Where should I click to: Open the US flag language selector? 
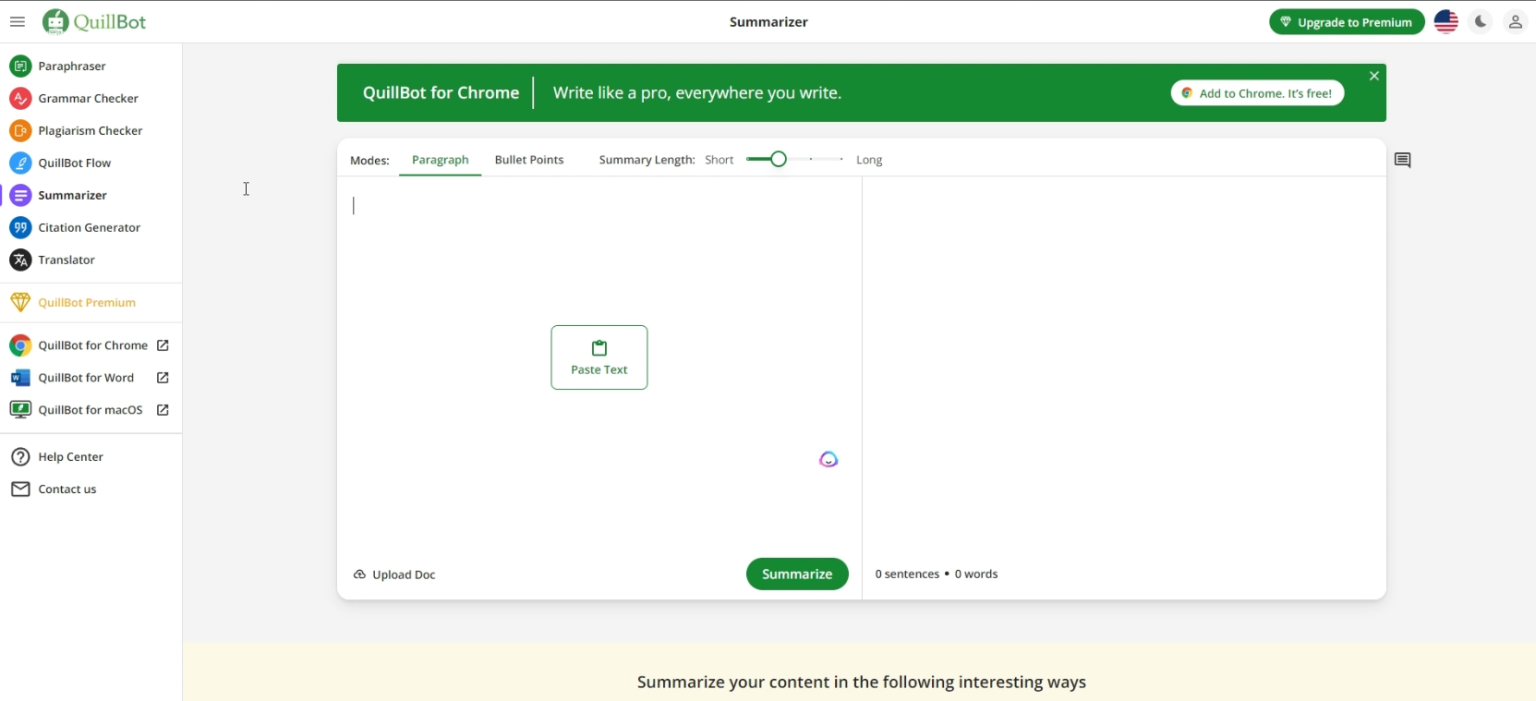coord(1446,22)
